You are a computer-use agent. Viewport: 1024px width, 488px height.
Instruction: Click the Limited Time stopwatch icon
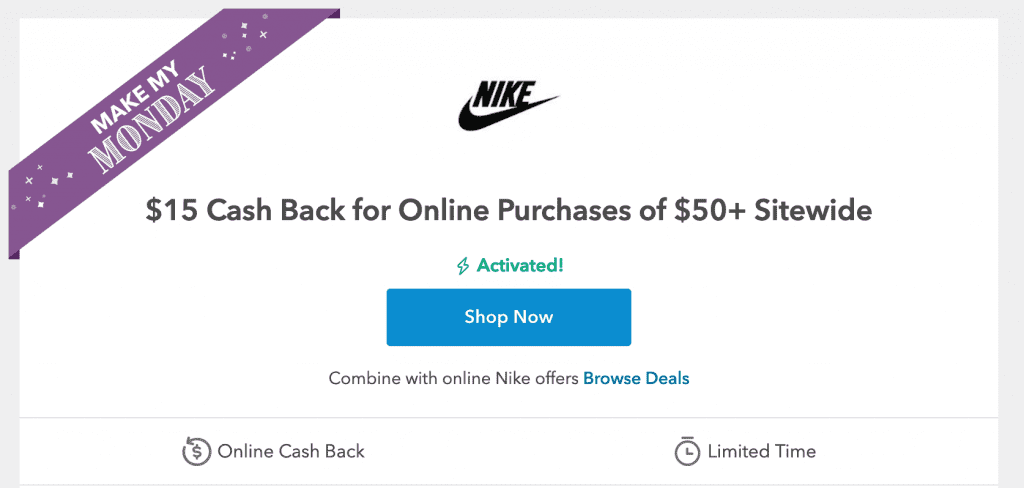point(686,451)
